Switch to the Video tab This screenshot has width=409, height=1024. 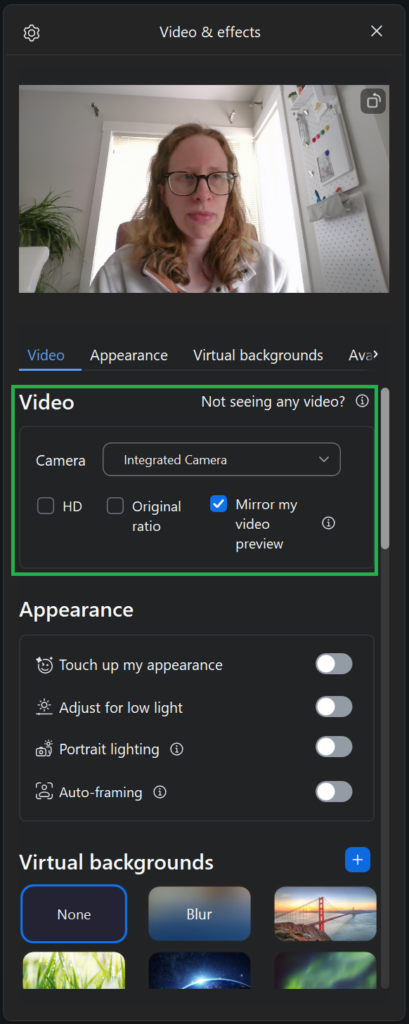[x=46, y=355]
